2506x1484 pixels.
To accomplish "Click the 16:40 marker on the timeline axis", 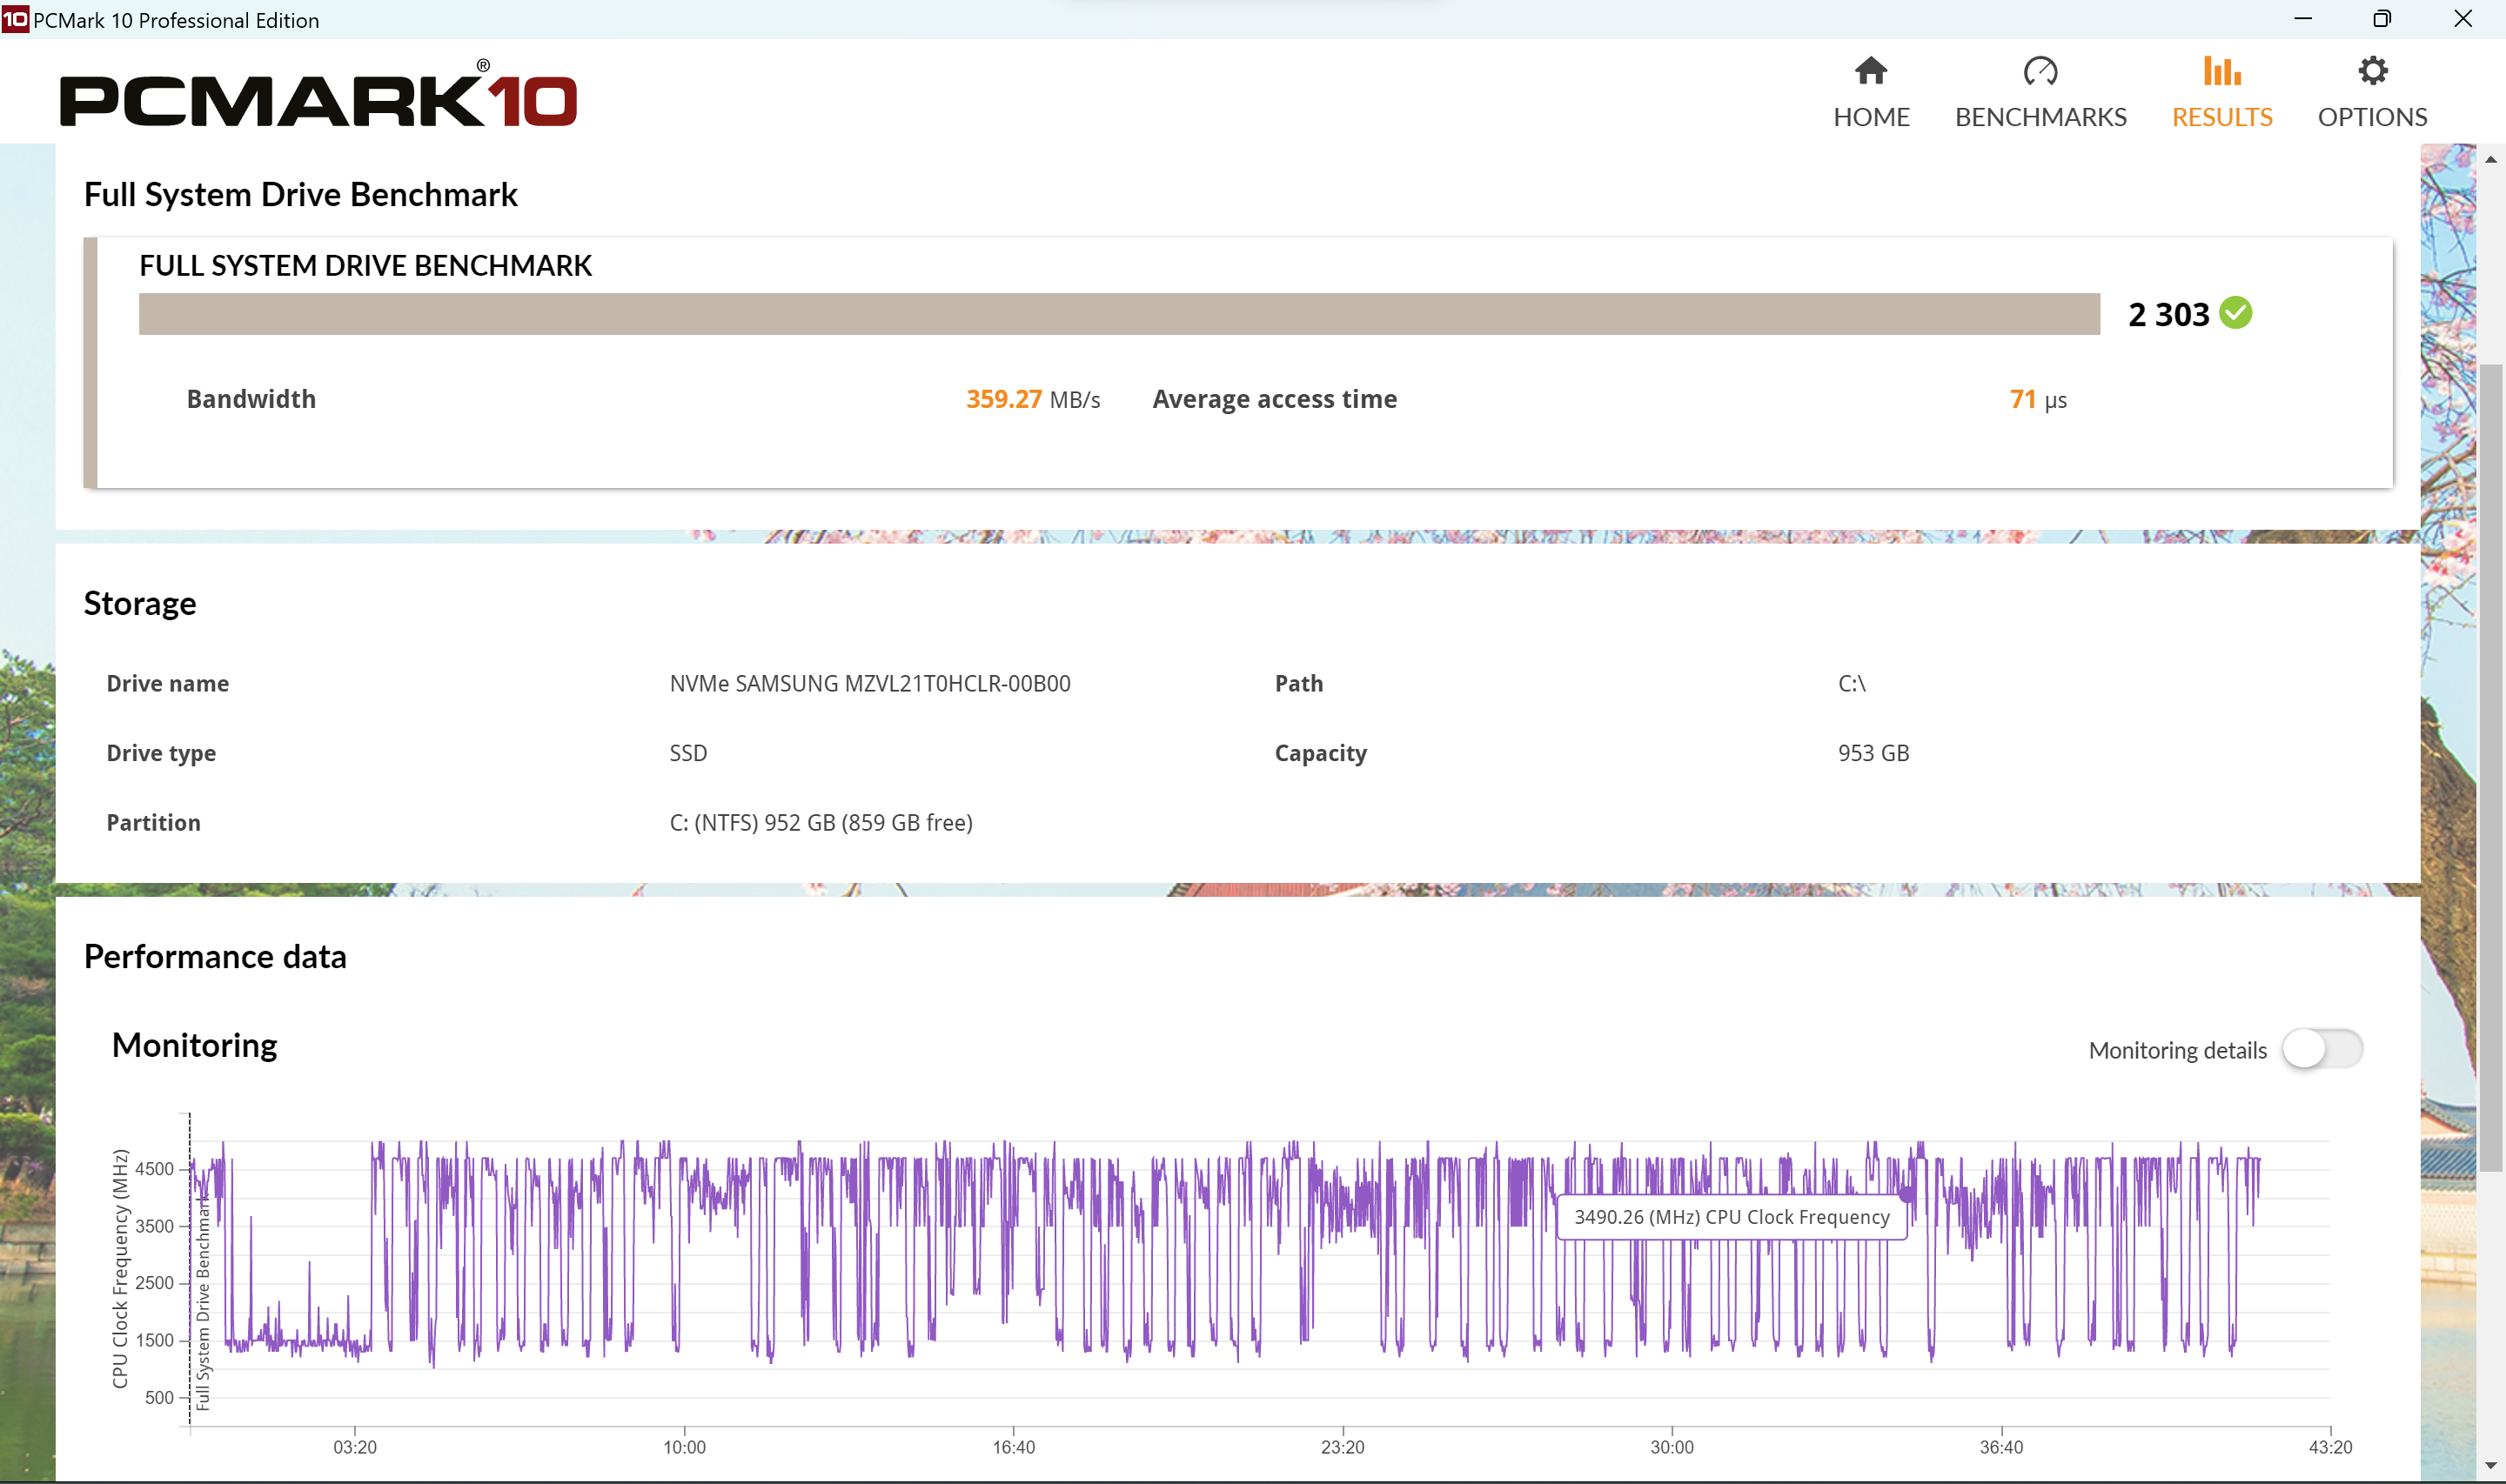I will [x=1013, y=1446].
